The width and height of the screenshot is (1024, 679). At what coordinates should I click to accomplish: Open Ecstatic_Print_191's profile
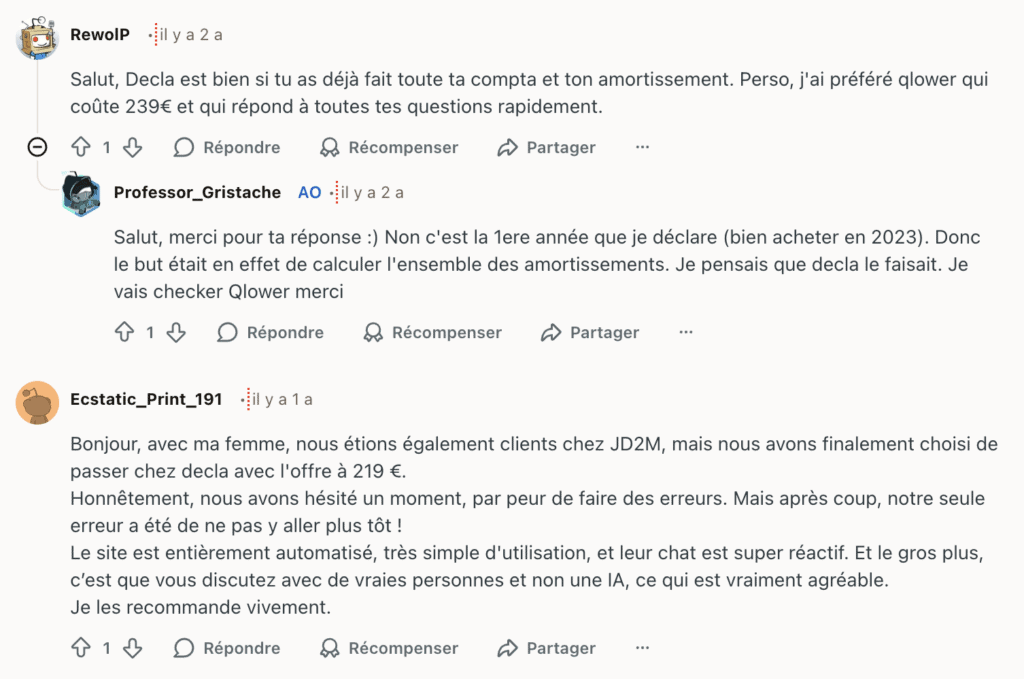(146, 397)
